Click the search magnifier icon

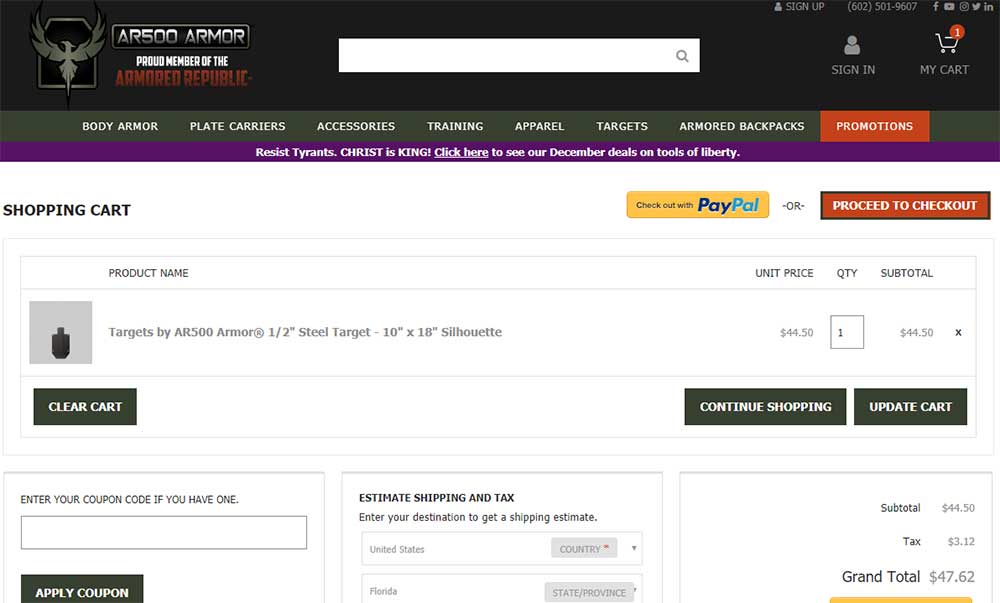[x=682, y=56]
